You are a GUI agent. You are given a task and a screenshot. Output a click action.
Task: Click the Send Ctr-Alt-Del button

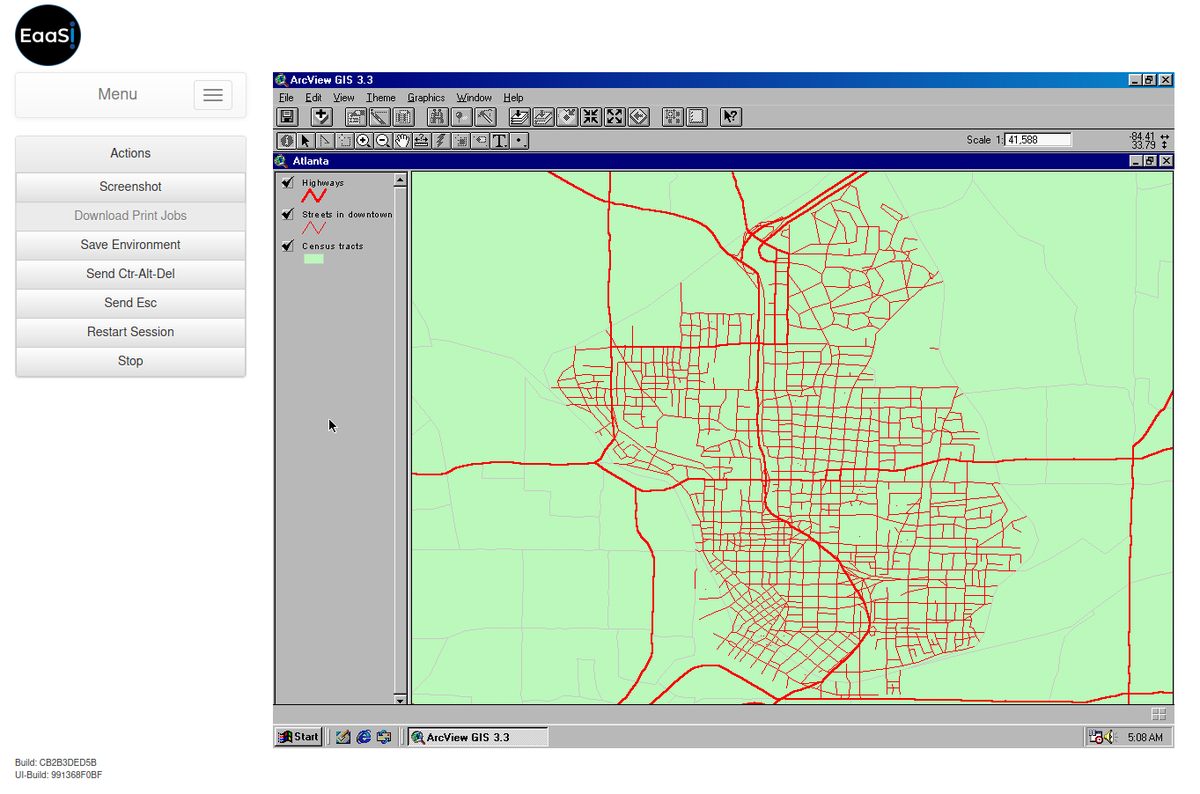click(x=130, y=274)
